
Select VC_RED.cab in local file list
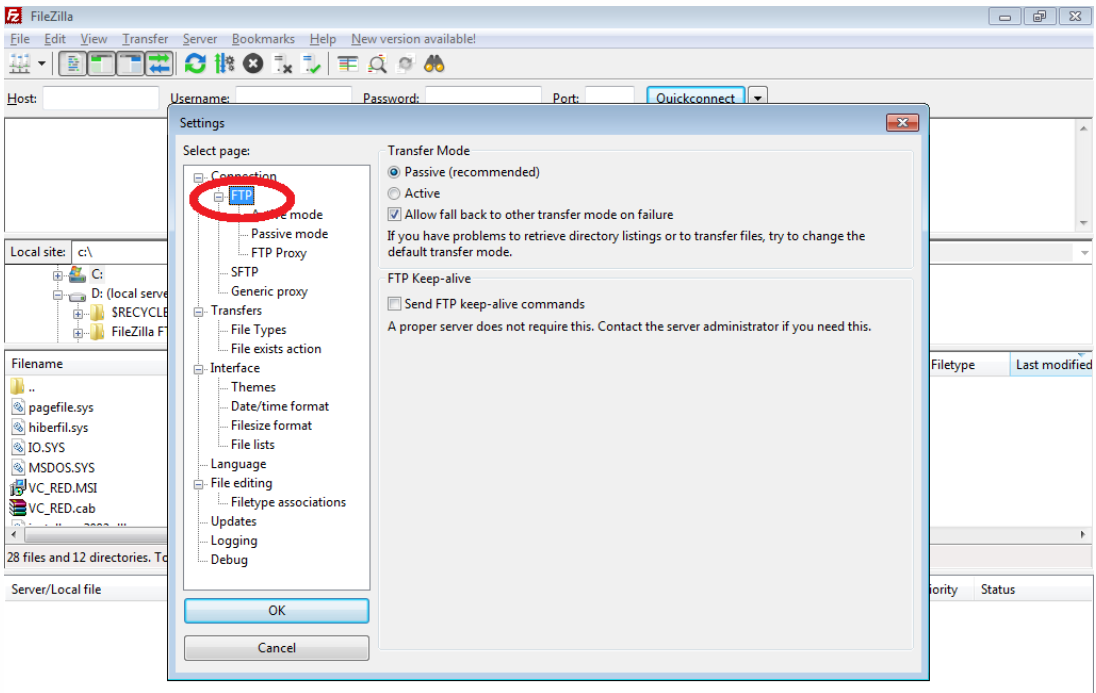coord(62,509)
